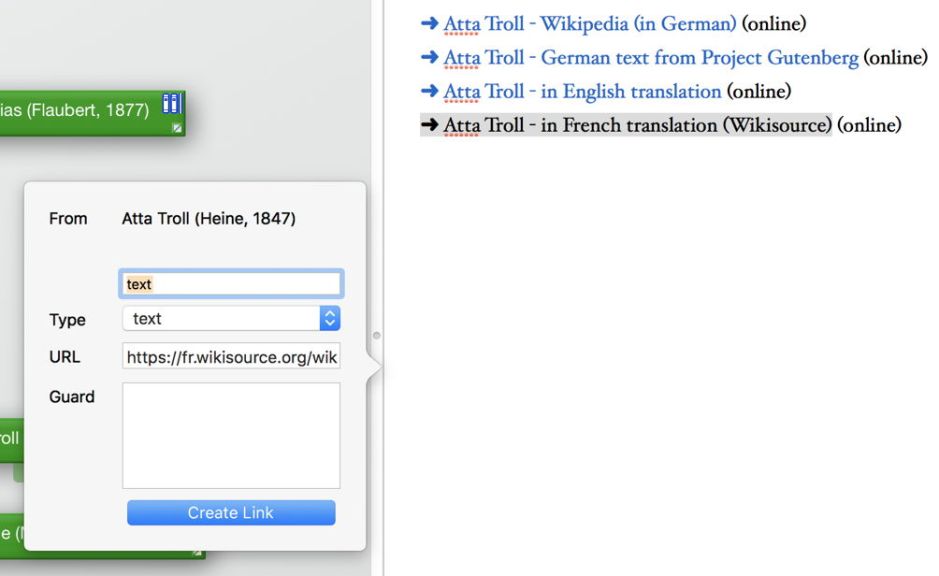Image resolution: width=939 pixels, height=576 pixels.
Task: Select the green note ending in "roll"
Action: pos(9,439)
